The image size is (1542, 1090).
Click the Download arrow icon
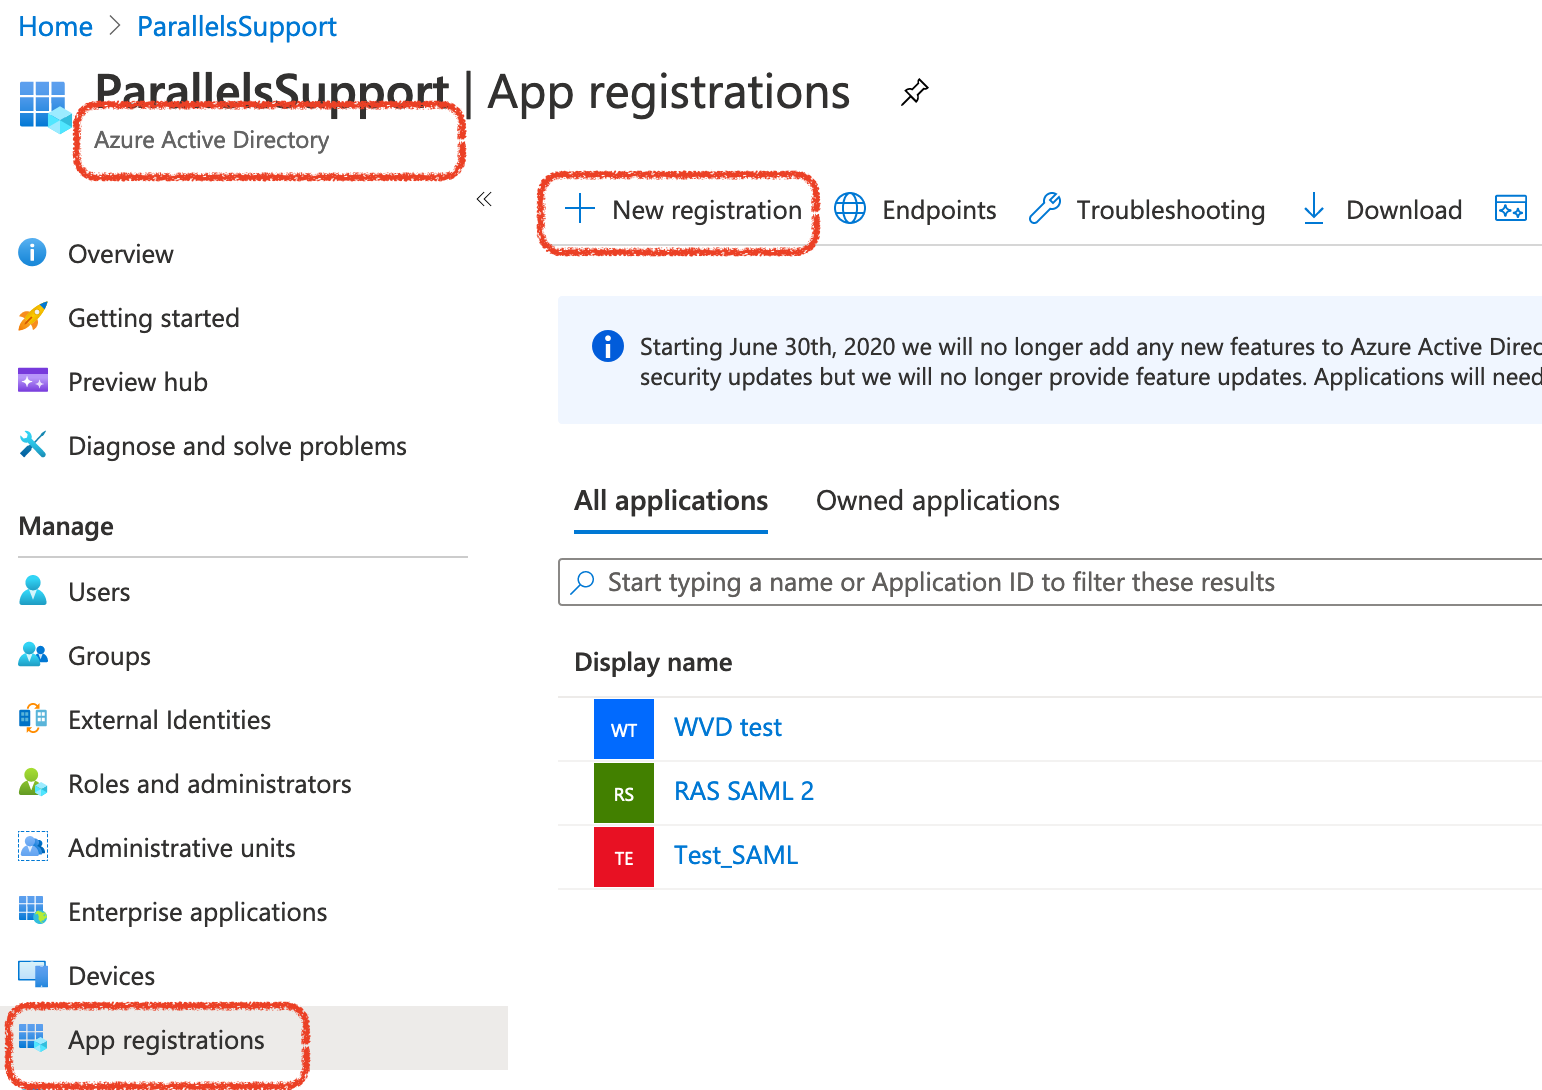click(x=1314, y=209)
